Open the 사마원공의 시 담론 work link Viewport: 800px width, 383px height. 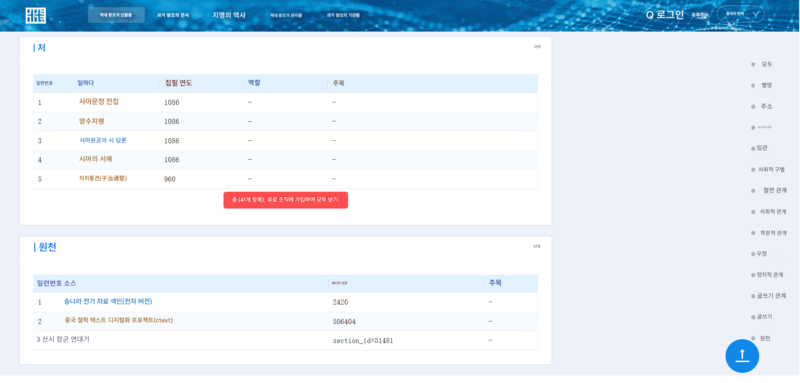click(103, 140)
